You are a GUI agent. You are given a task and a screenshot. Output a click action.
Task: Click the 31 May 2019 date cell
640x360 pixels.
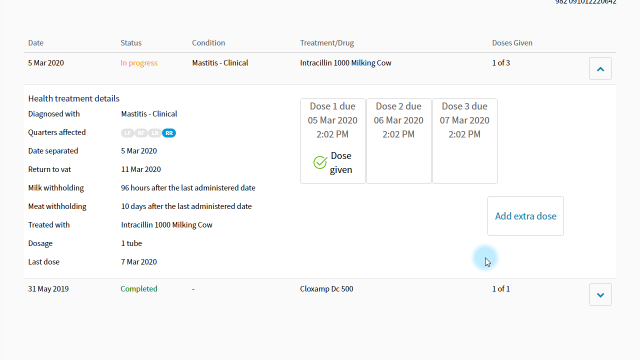(48, 289)
